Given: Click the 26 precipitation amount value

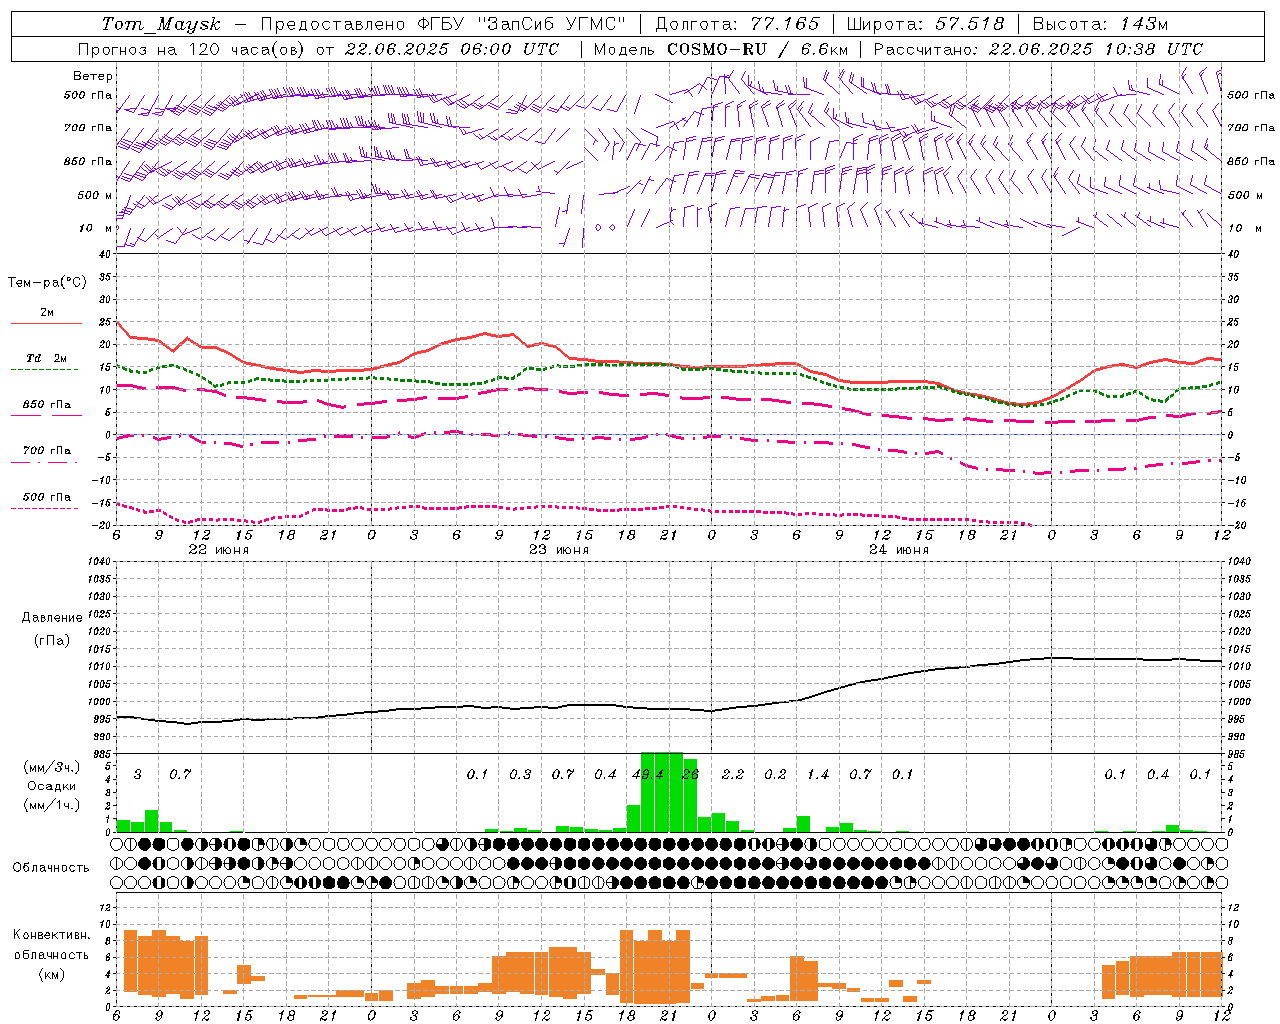Looking at the screenshot, I should point(690,774).
